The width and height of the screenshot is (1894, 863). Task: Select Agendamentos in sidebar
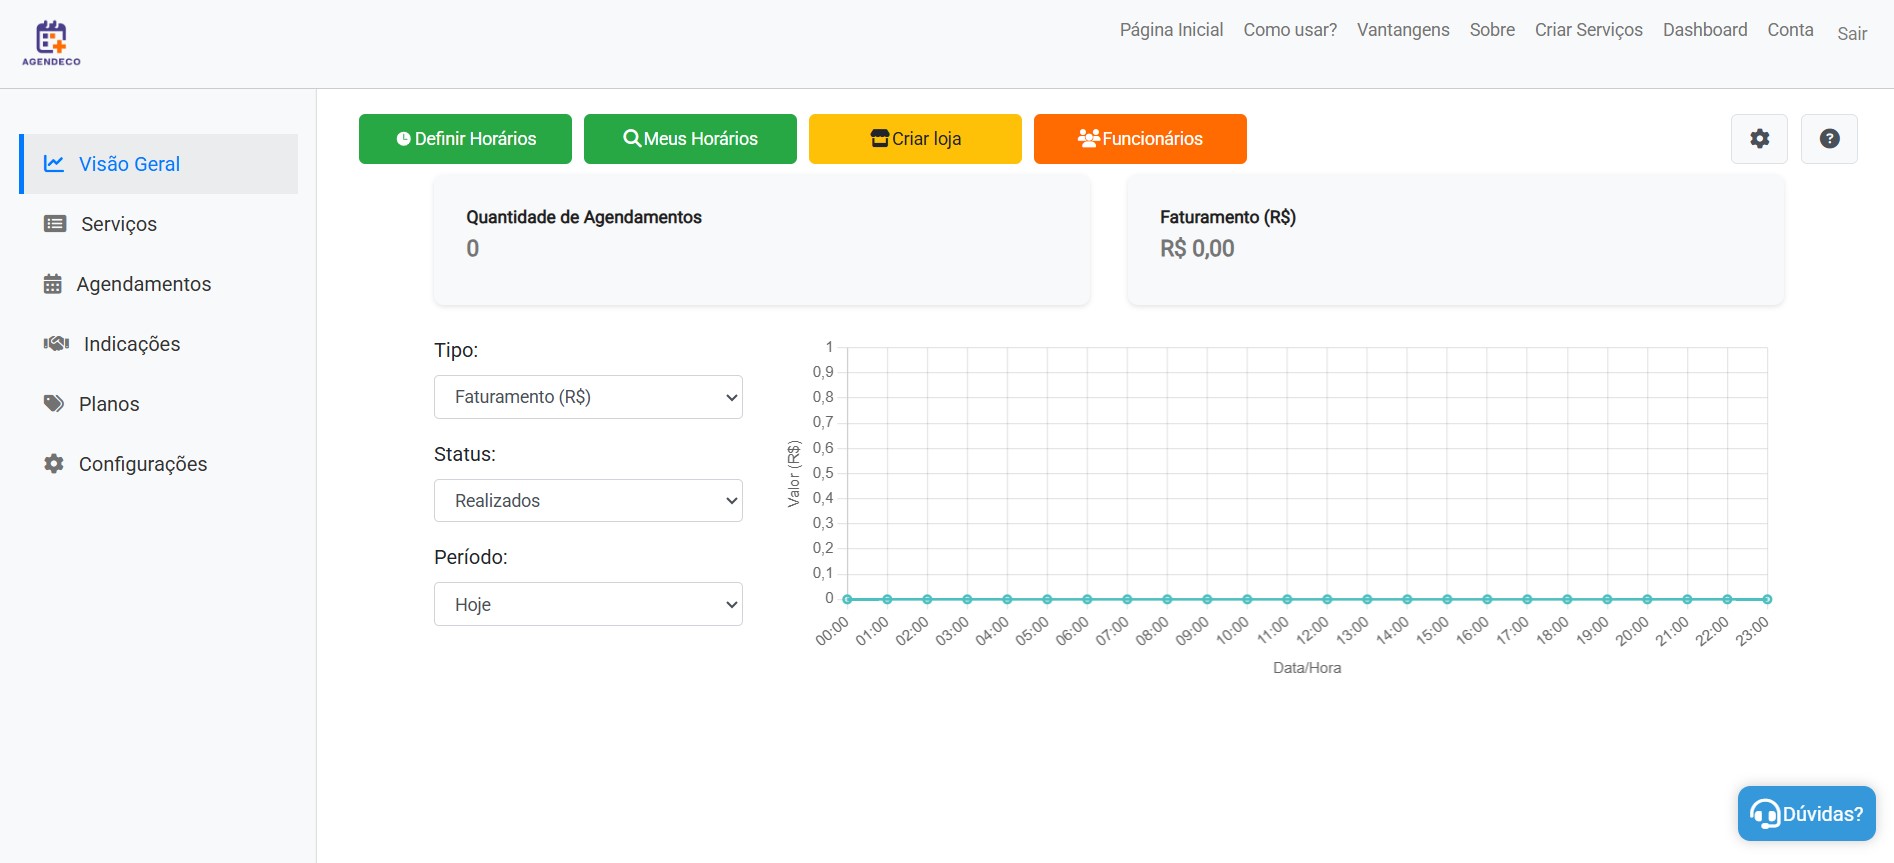click(159, 284)
